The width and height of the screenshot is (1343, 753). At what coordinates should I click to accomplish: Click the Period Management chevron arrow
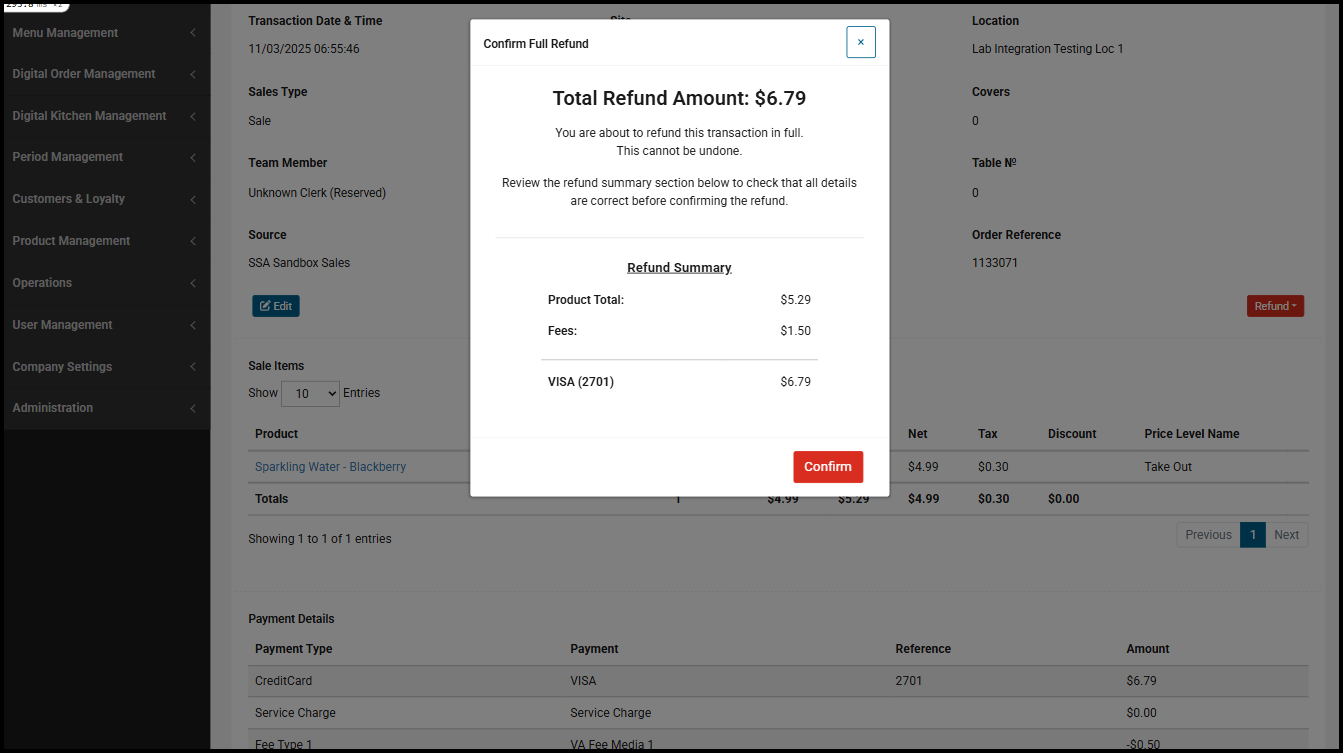192,157
